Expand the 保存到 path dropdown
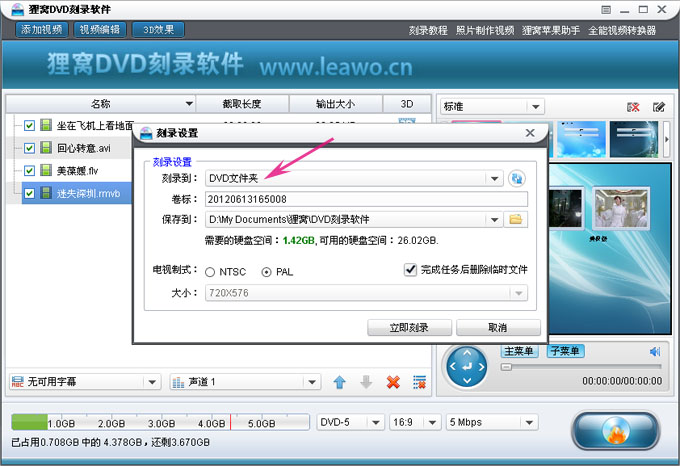 (x=494, y=220)
